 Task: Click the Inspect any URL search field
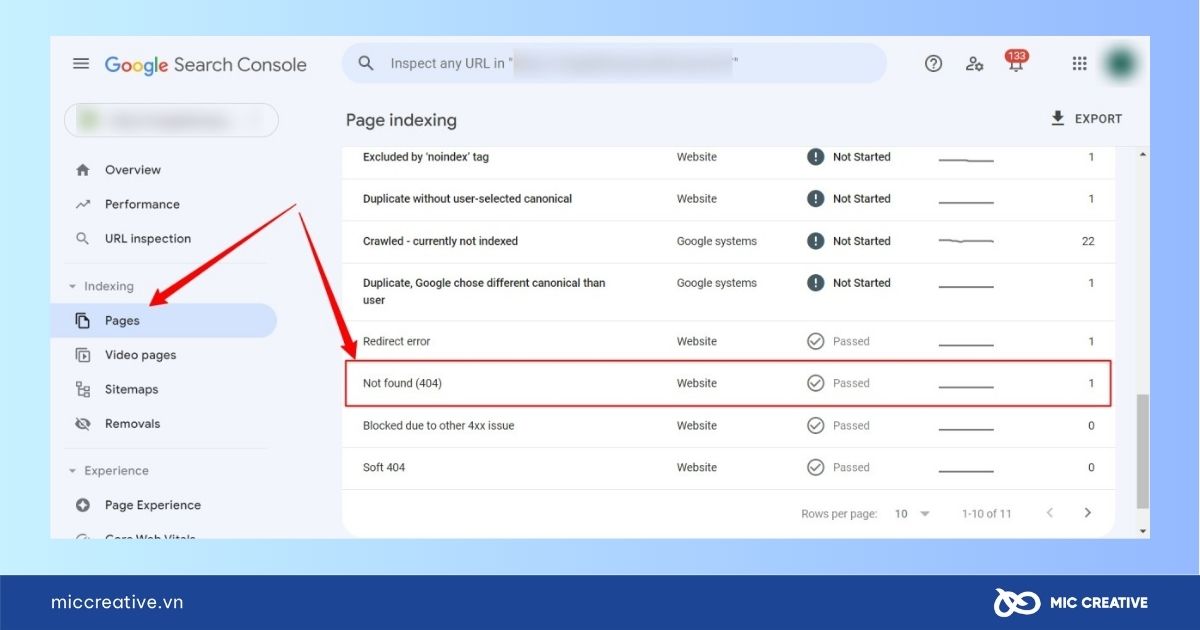tap(614, 63)
